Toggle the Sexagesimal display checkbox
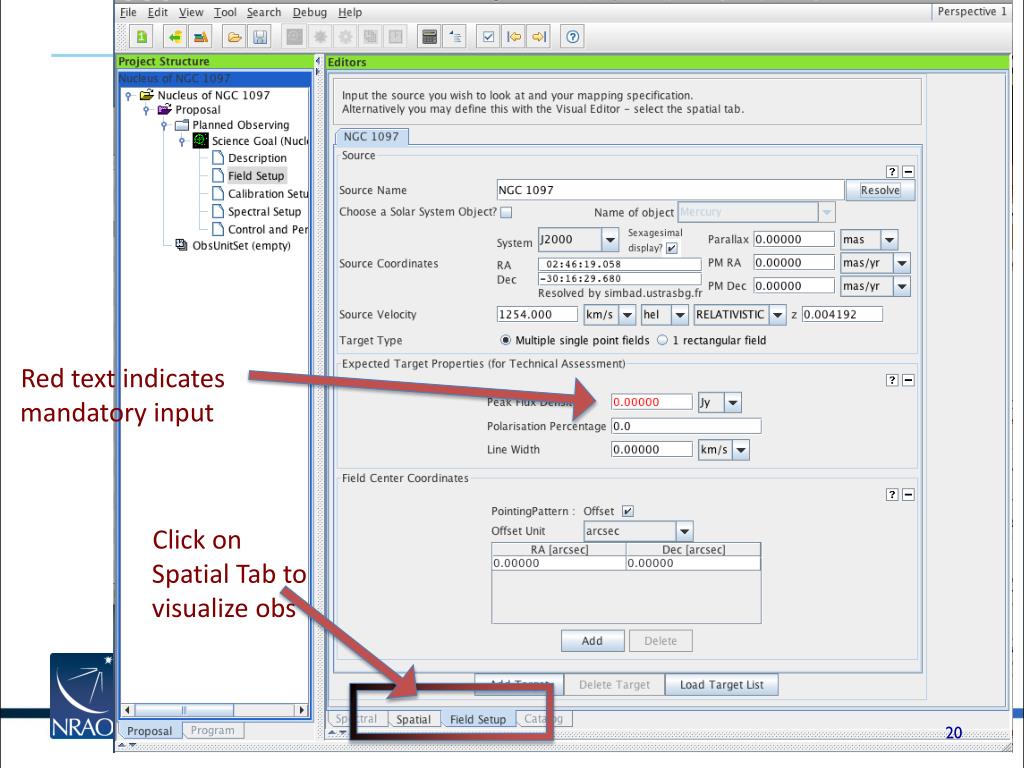This screenshot has width=1024, height=768. point(671,248)
